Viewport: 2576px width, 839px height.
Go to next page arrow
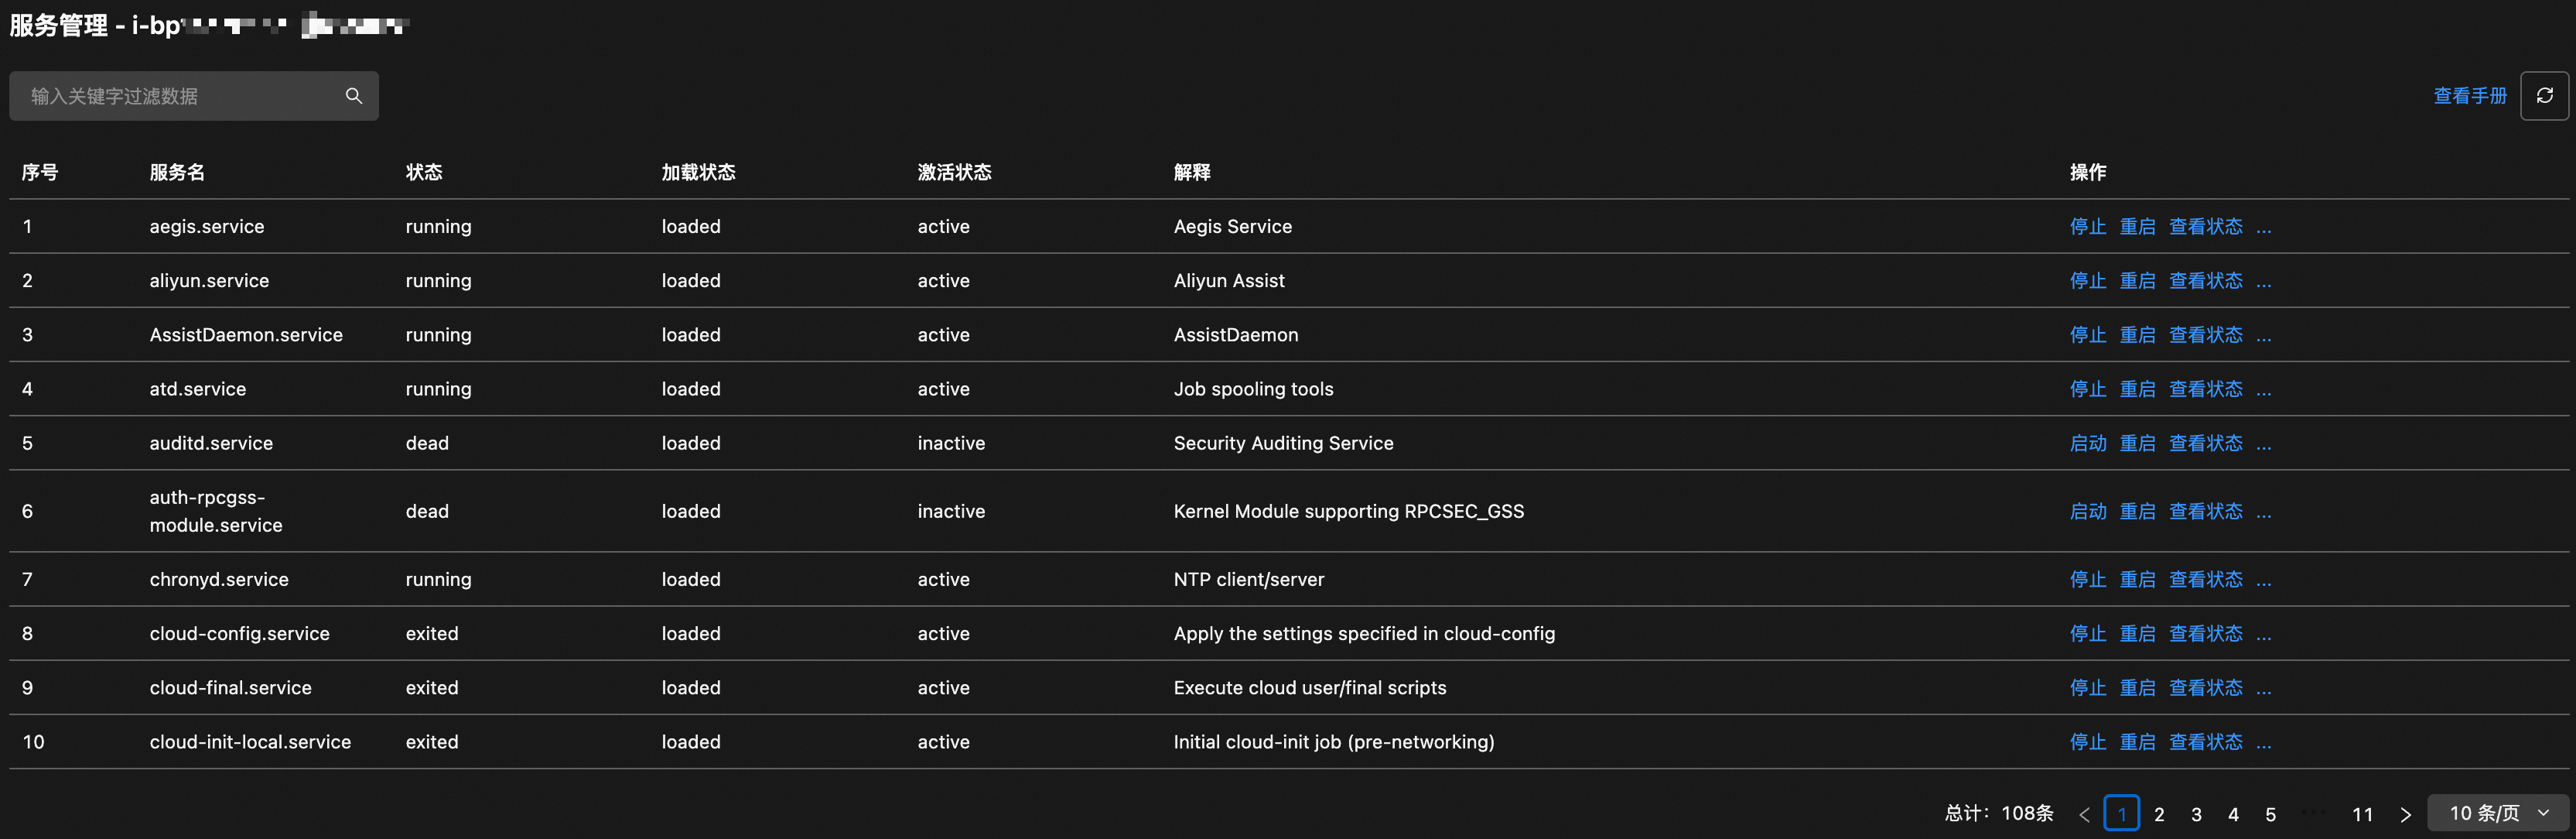pos(2406,815)
